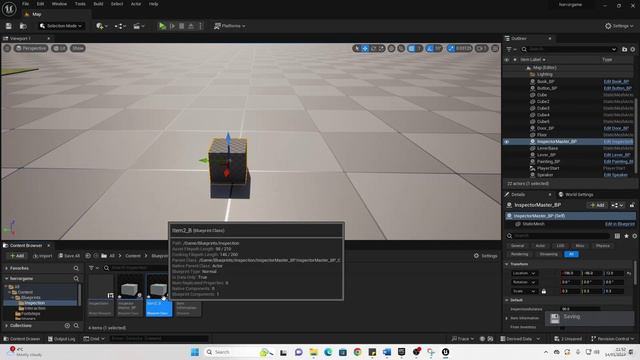The width and height of the screenshot is (640, 360).
Task: Click the Edit Door_BP link
Action: [x=616, y=128]
